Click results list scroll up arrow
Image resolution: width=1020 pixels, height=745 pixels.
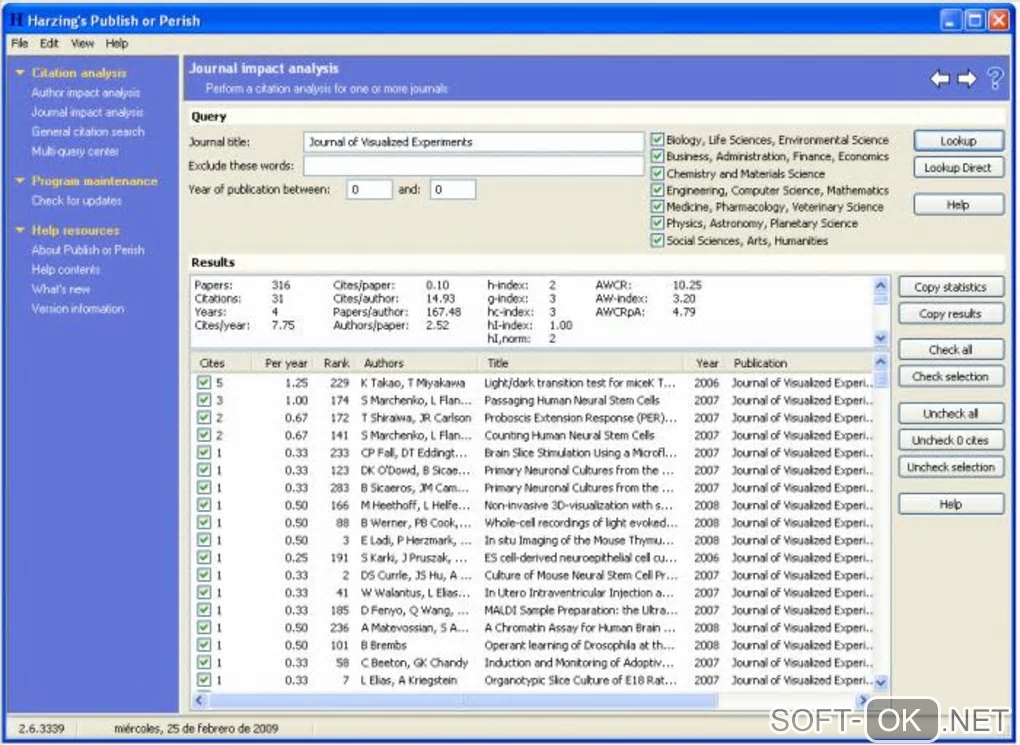pos(881,362)
